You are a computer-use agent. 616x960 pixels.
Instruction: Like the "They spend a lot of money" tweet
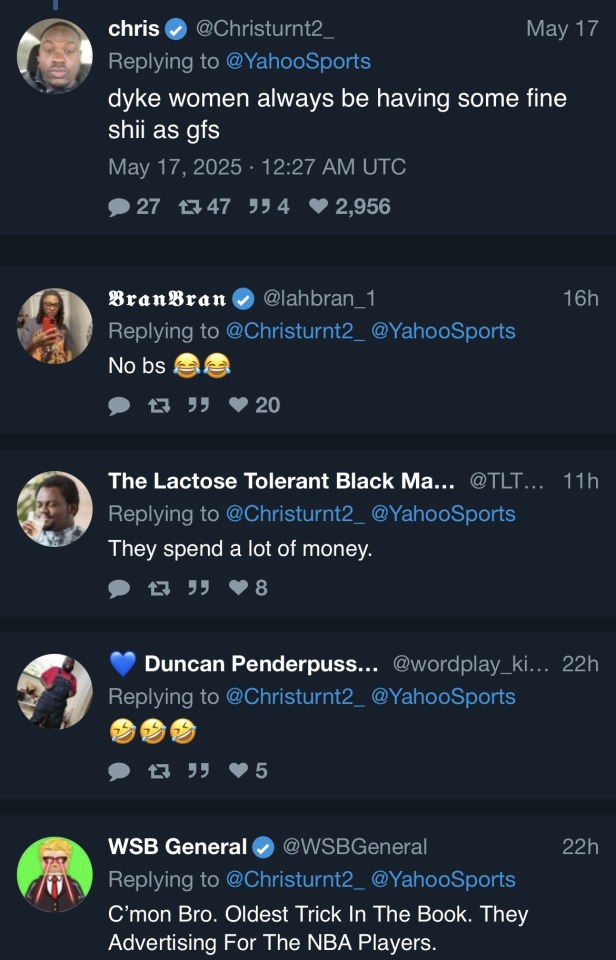pyautogui.click(x=238, y=588)
